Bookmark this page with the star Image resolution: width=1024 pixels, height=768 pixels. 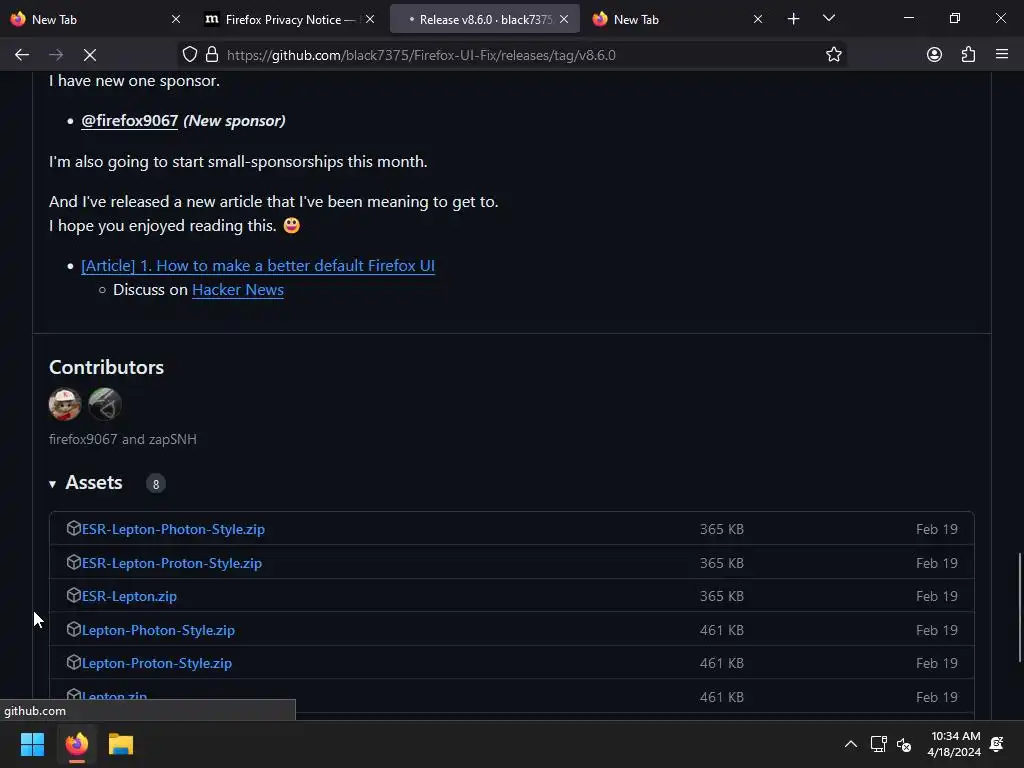833,54
